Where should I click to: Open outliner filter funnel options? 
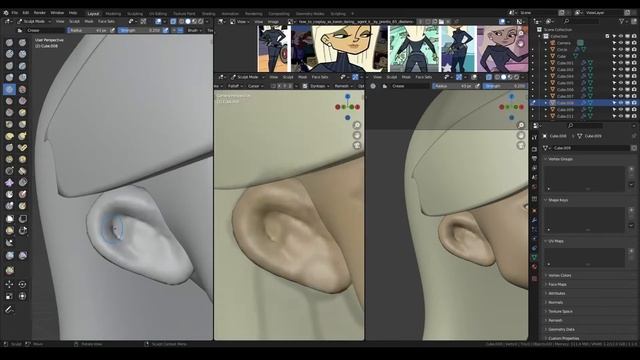coord(621,21)
